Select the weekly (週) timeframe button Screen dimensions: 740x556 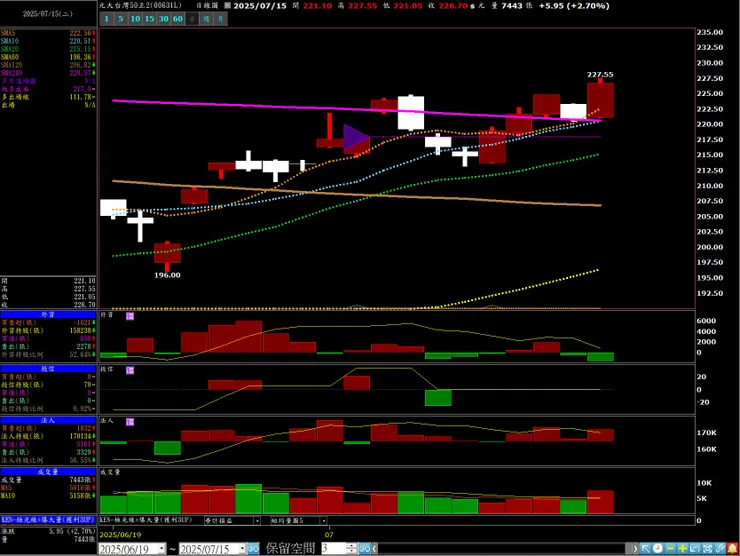pos(206,19)
